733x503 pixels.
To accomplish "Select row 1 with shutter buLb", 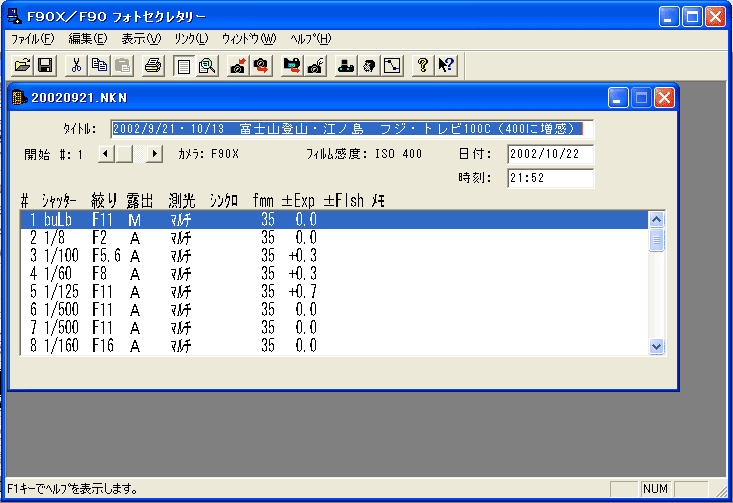I will [x=334, y=220].
